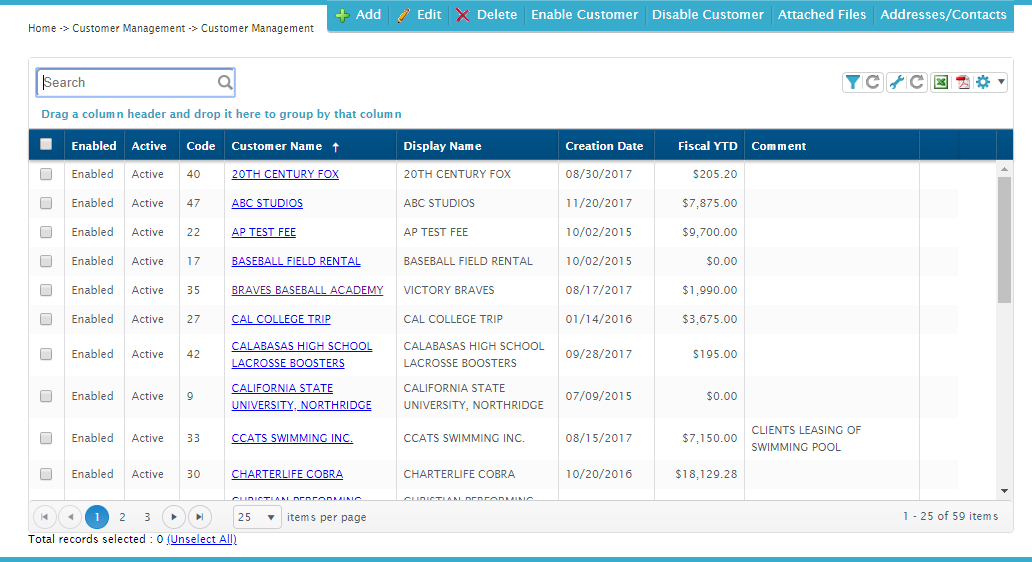Screen dimensions: 1032x562
Task: Open the ABC STUDIOS customer link
Action: 267,203
